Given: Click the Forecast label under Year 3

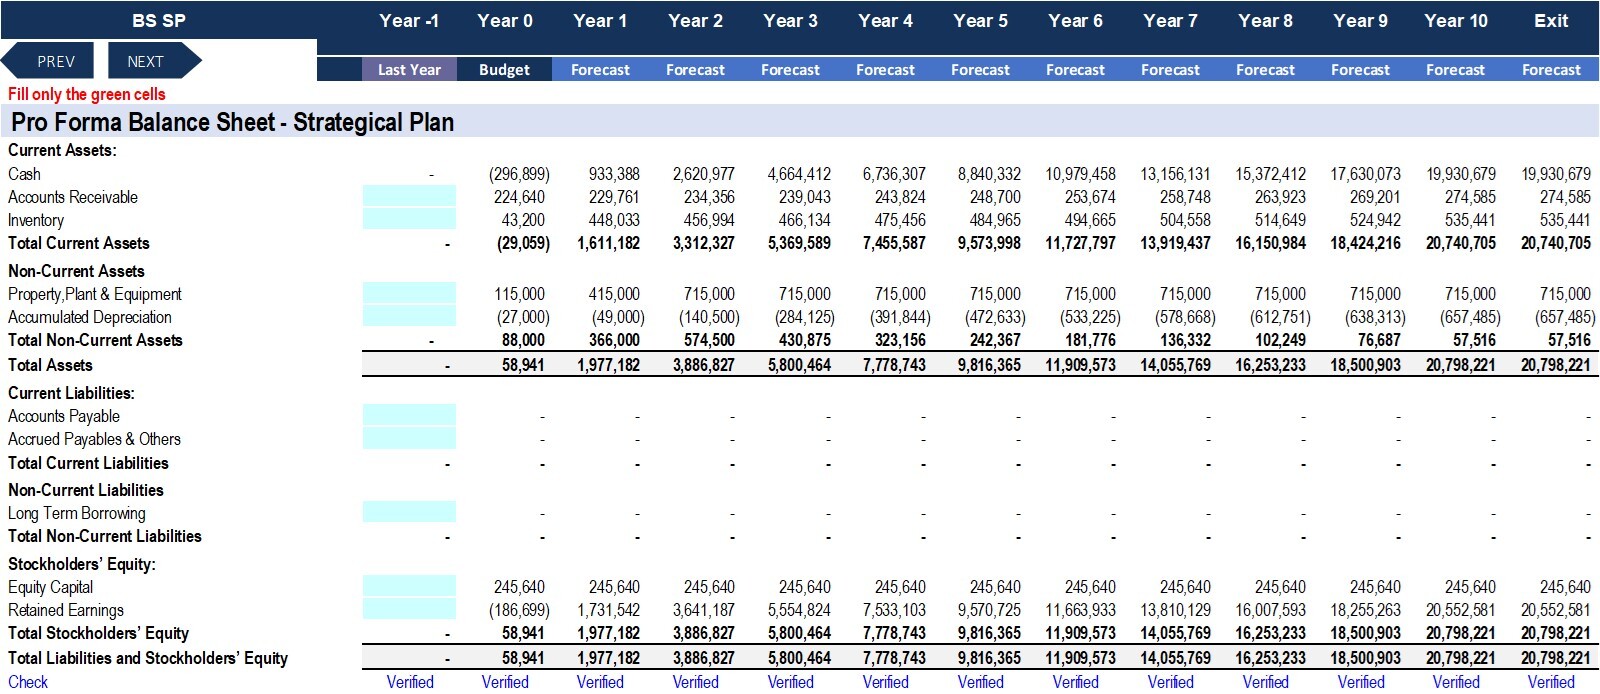Looking at the screenshot, I should (x=790, y=69).
